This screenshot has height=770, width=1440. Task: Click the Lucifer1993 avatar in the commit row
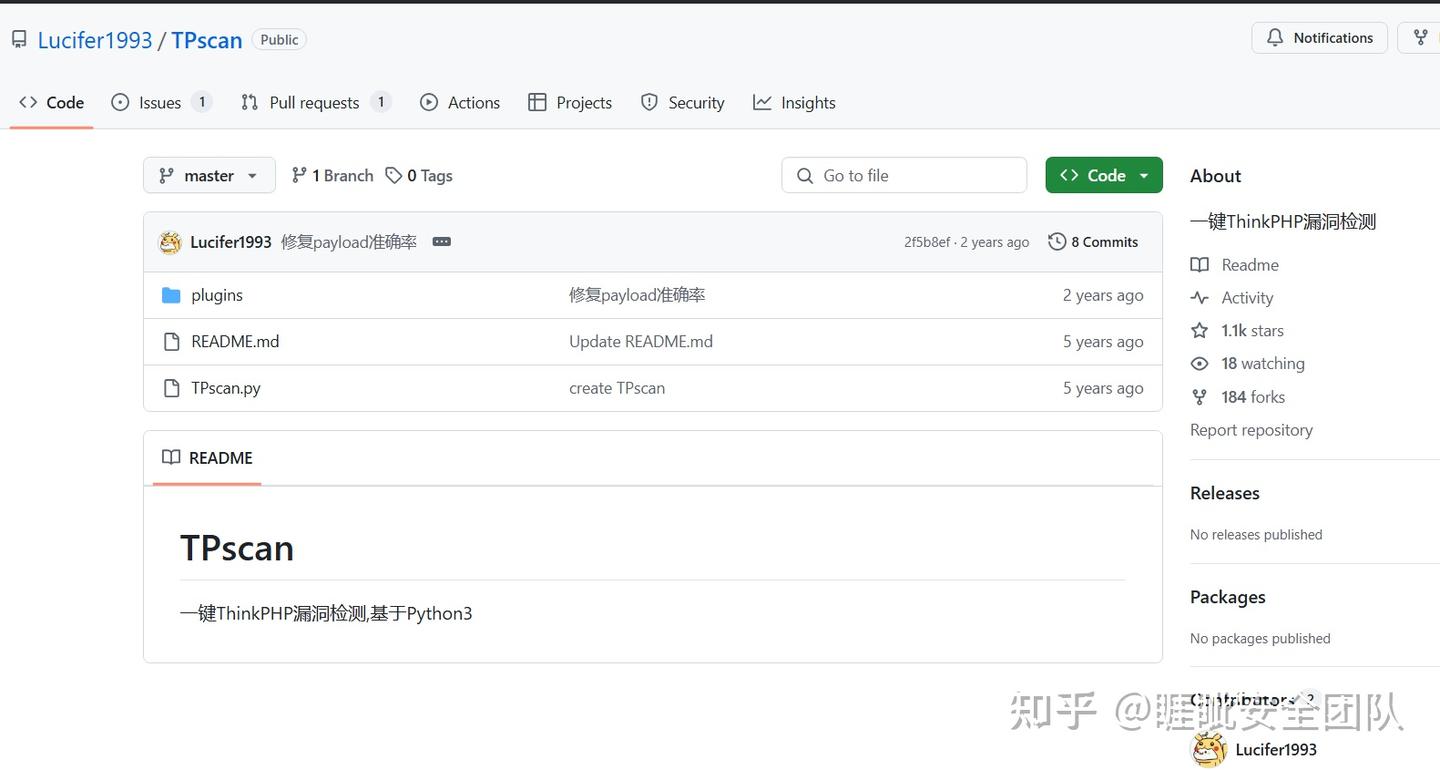(x=170, y=242)
